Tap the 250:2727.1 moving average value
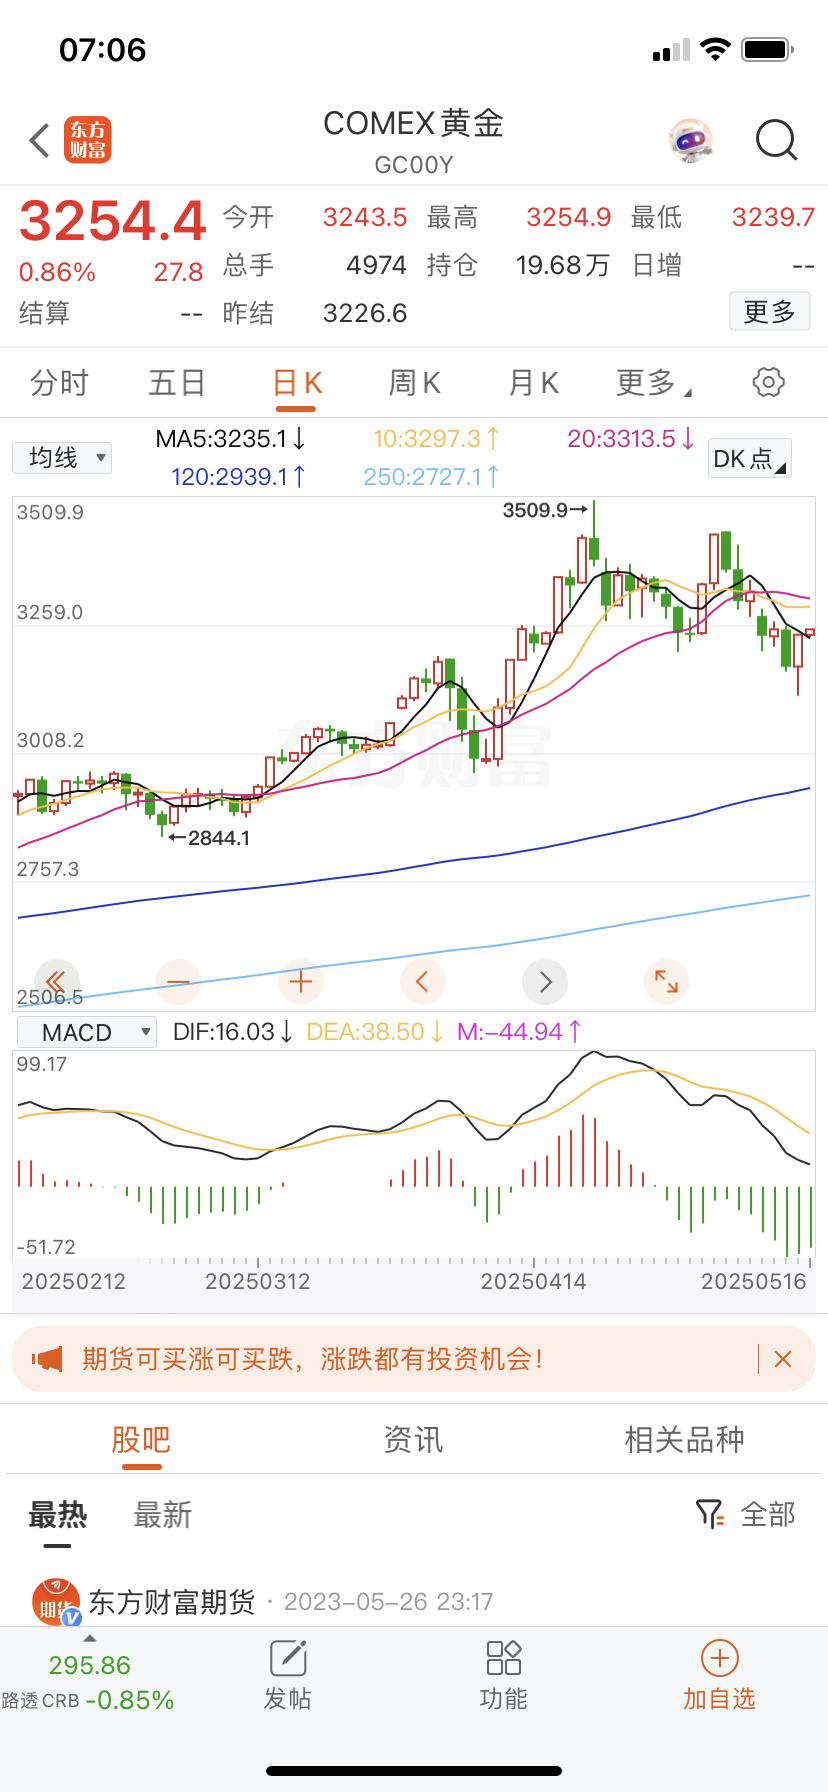Screen dimensions: 828x1792 pos(432,477)
